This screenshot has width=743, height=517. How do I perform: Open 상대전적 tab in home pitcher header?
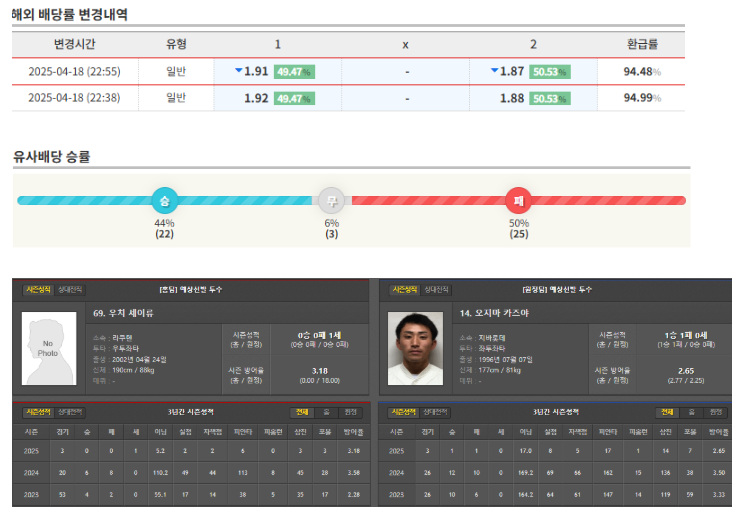tap(70, 290)
